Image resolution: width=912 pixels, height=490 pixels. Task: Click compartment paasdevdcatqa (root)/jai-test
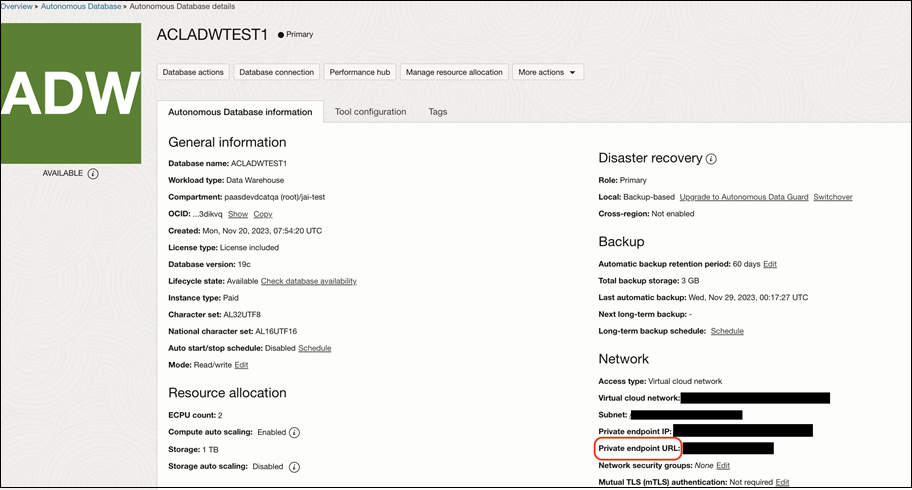coord(275,197)
